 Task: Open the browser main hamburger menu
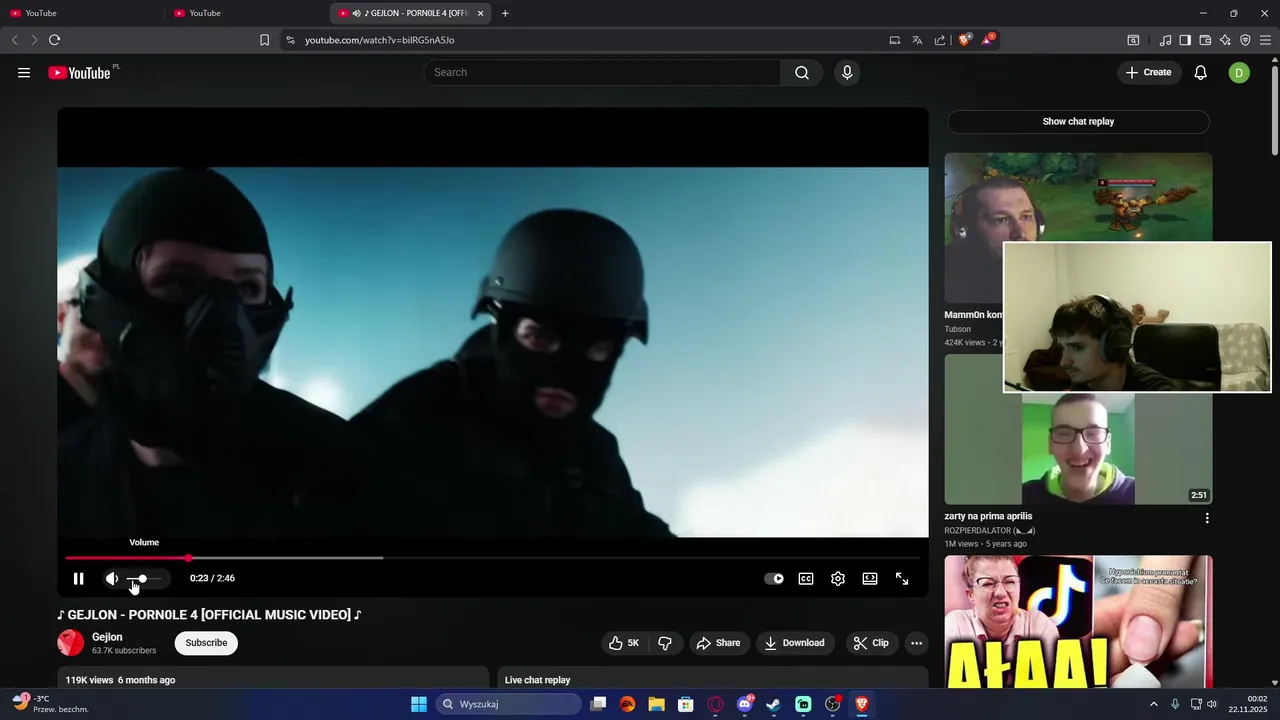pyautogui.click(x=1265, y=40)
